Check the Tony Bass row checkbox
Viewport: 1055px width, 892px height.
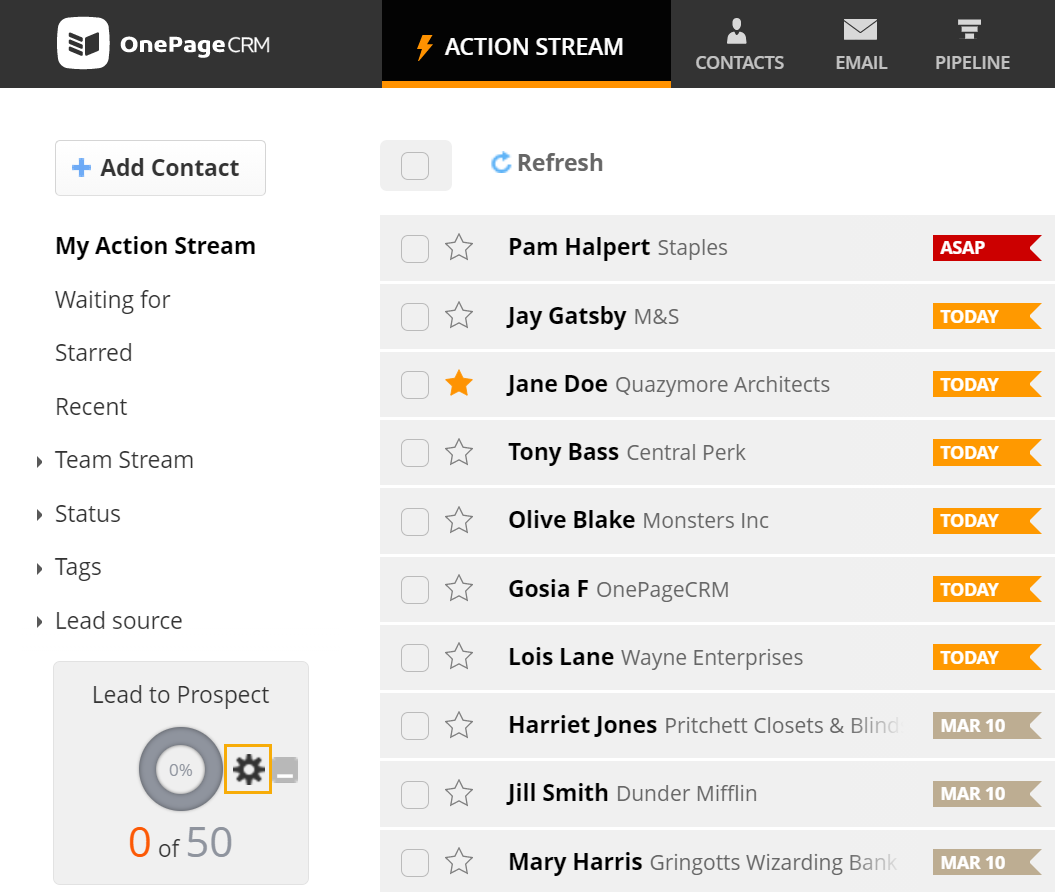click(415, 453)
